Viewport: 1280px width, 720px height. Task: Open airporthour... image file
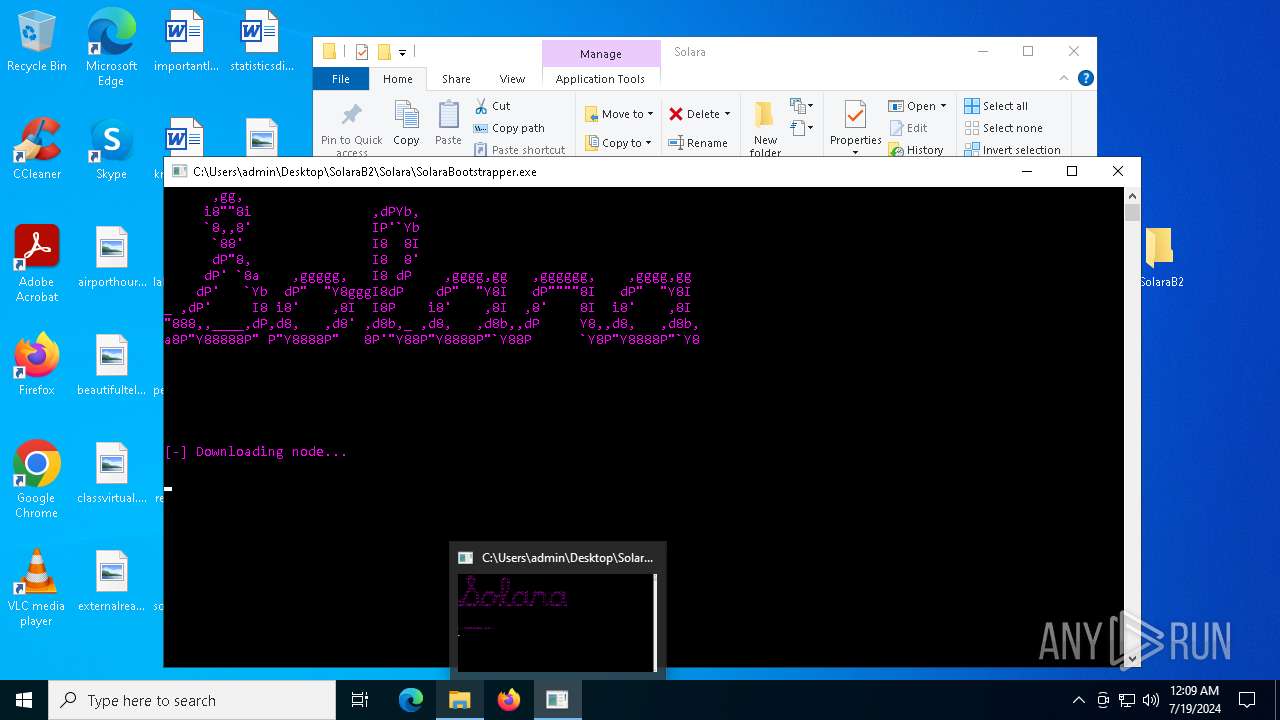[x=111, y=258]
